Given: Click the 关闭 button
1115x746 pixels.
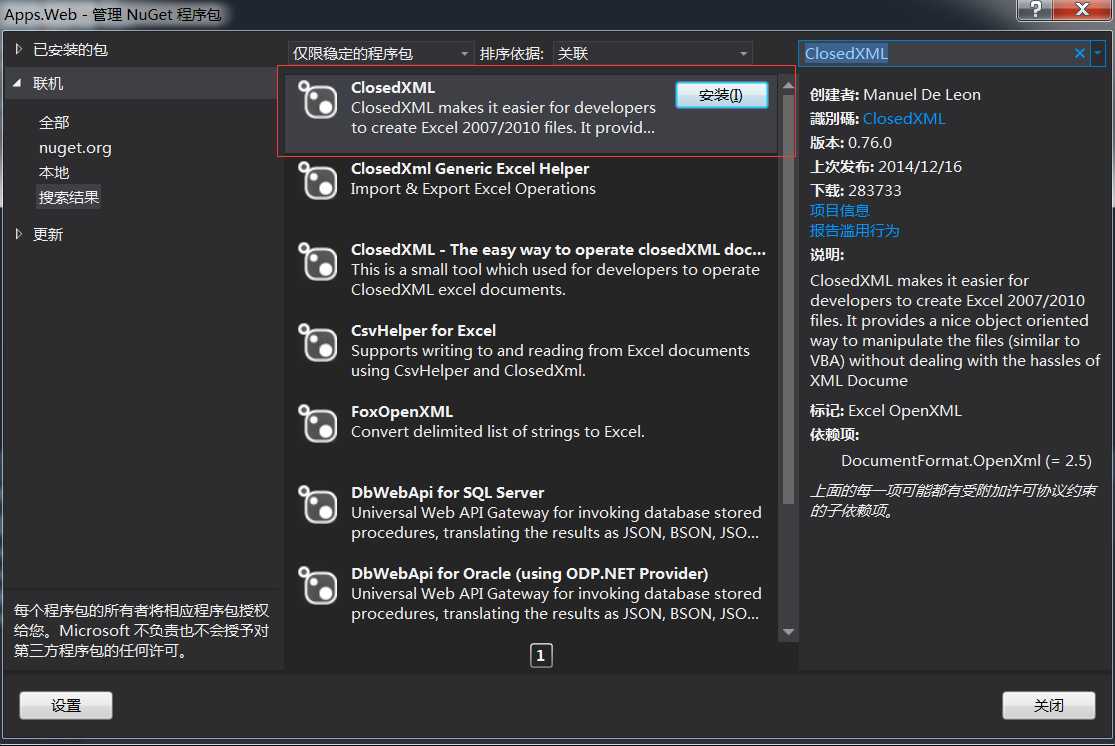Looking at the screenshot, I should (1048, 705).
